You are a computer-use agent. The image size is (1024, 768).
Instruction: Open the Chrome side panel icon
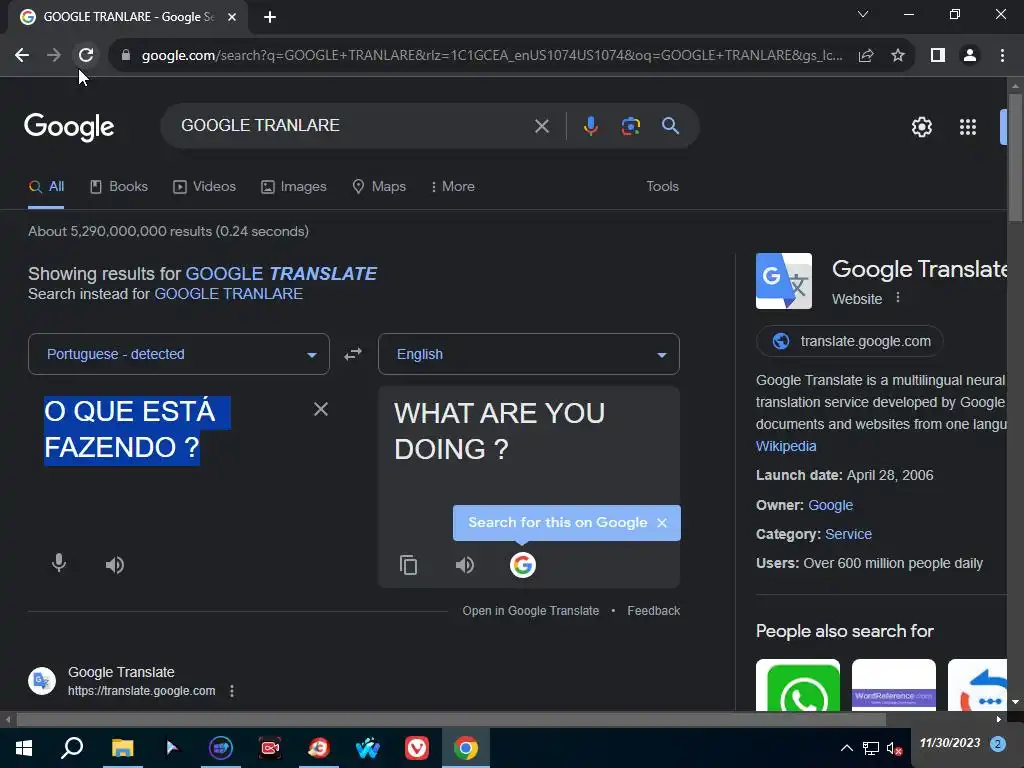click(x=938, y=56)
